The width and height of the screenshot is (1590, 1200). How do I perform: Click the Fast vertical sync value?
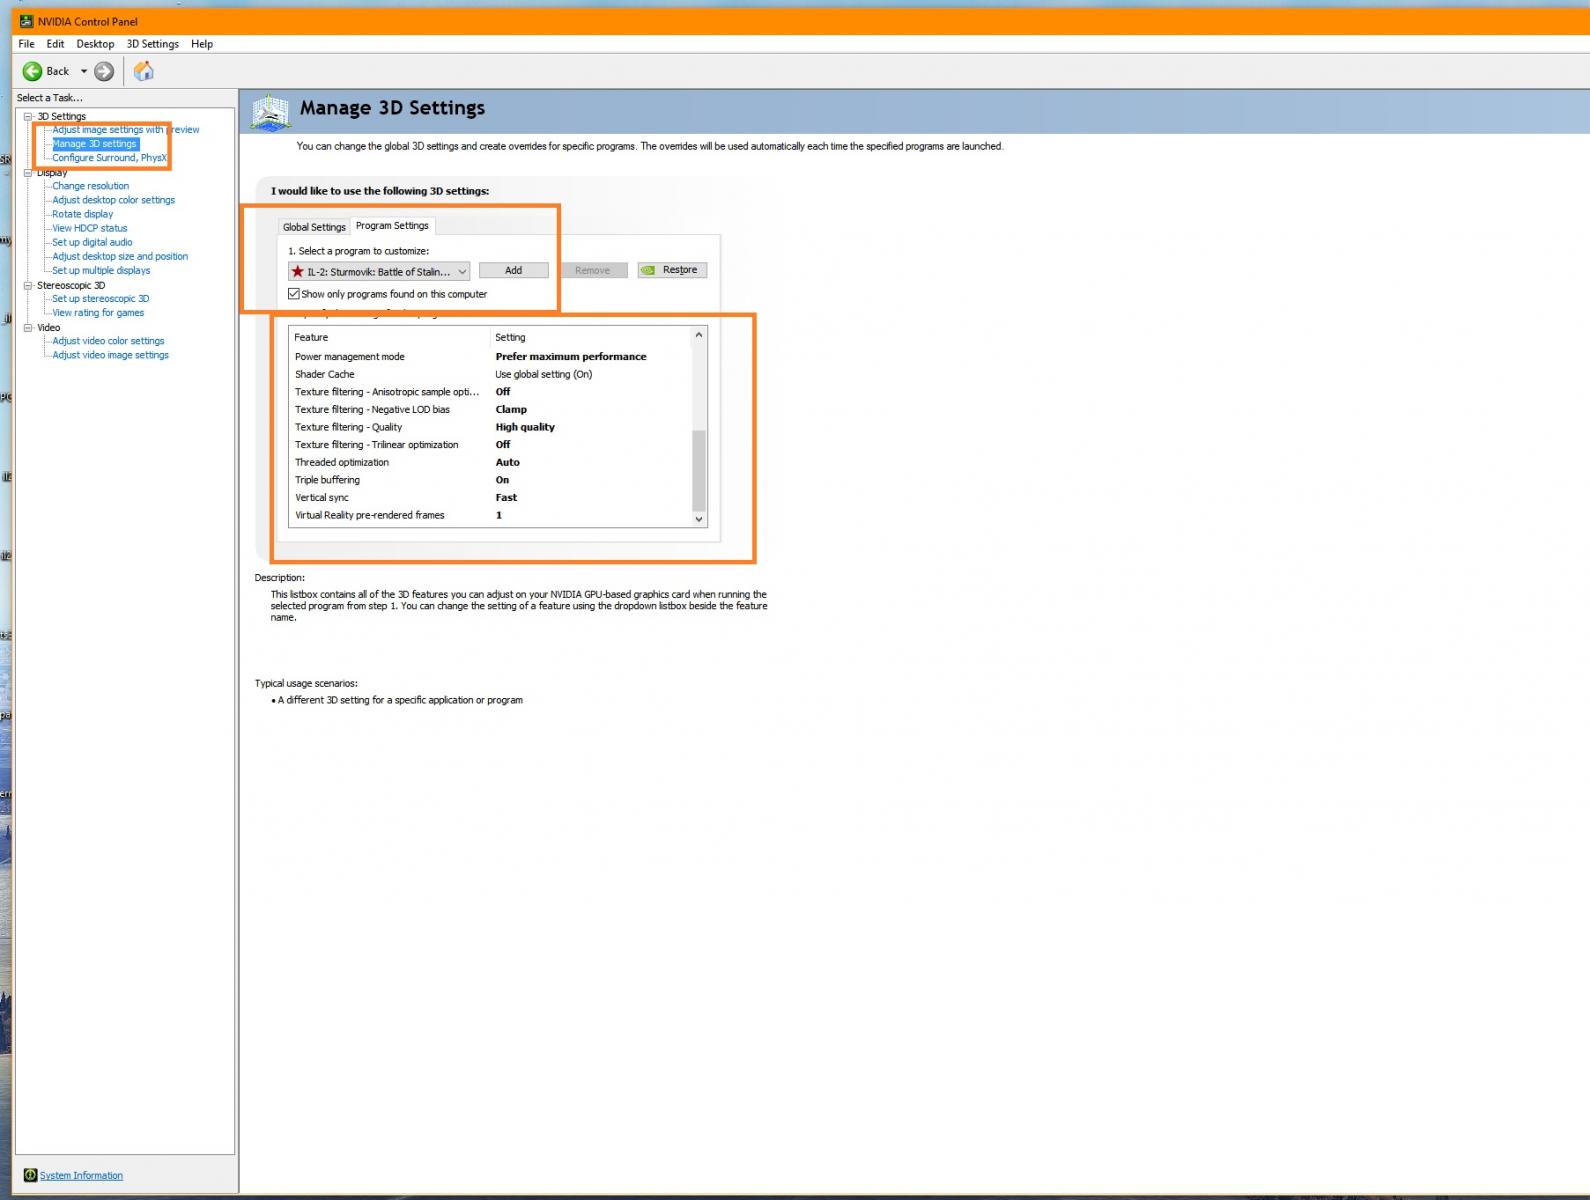(506, 498)
